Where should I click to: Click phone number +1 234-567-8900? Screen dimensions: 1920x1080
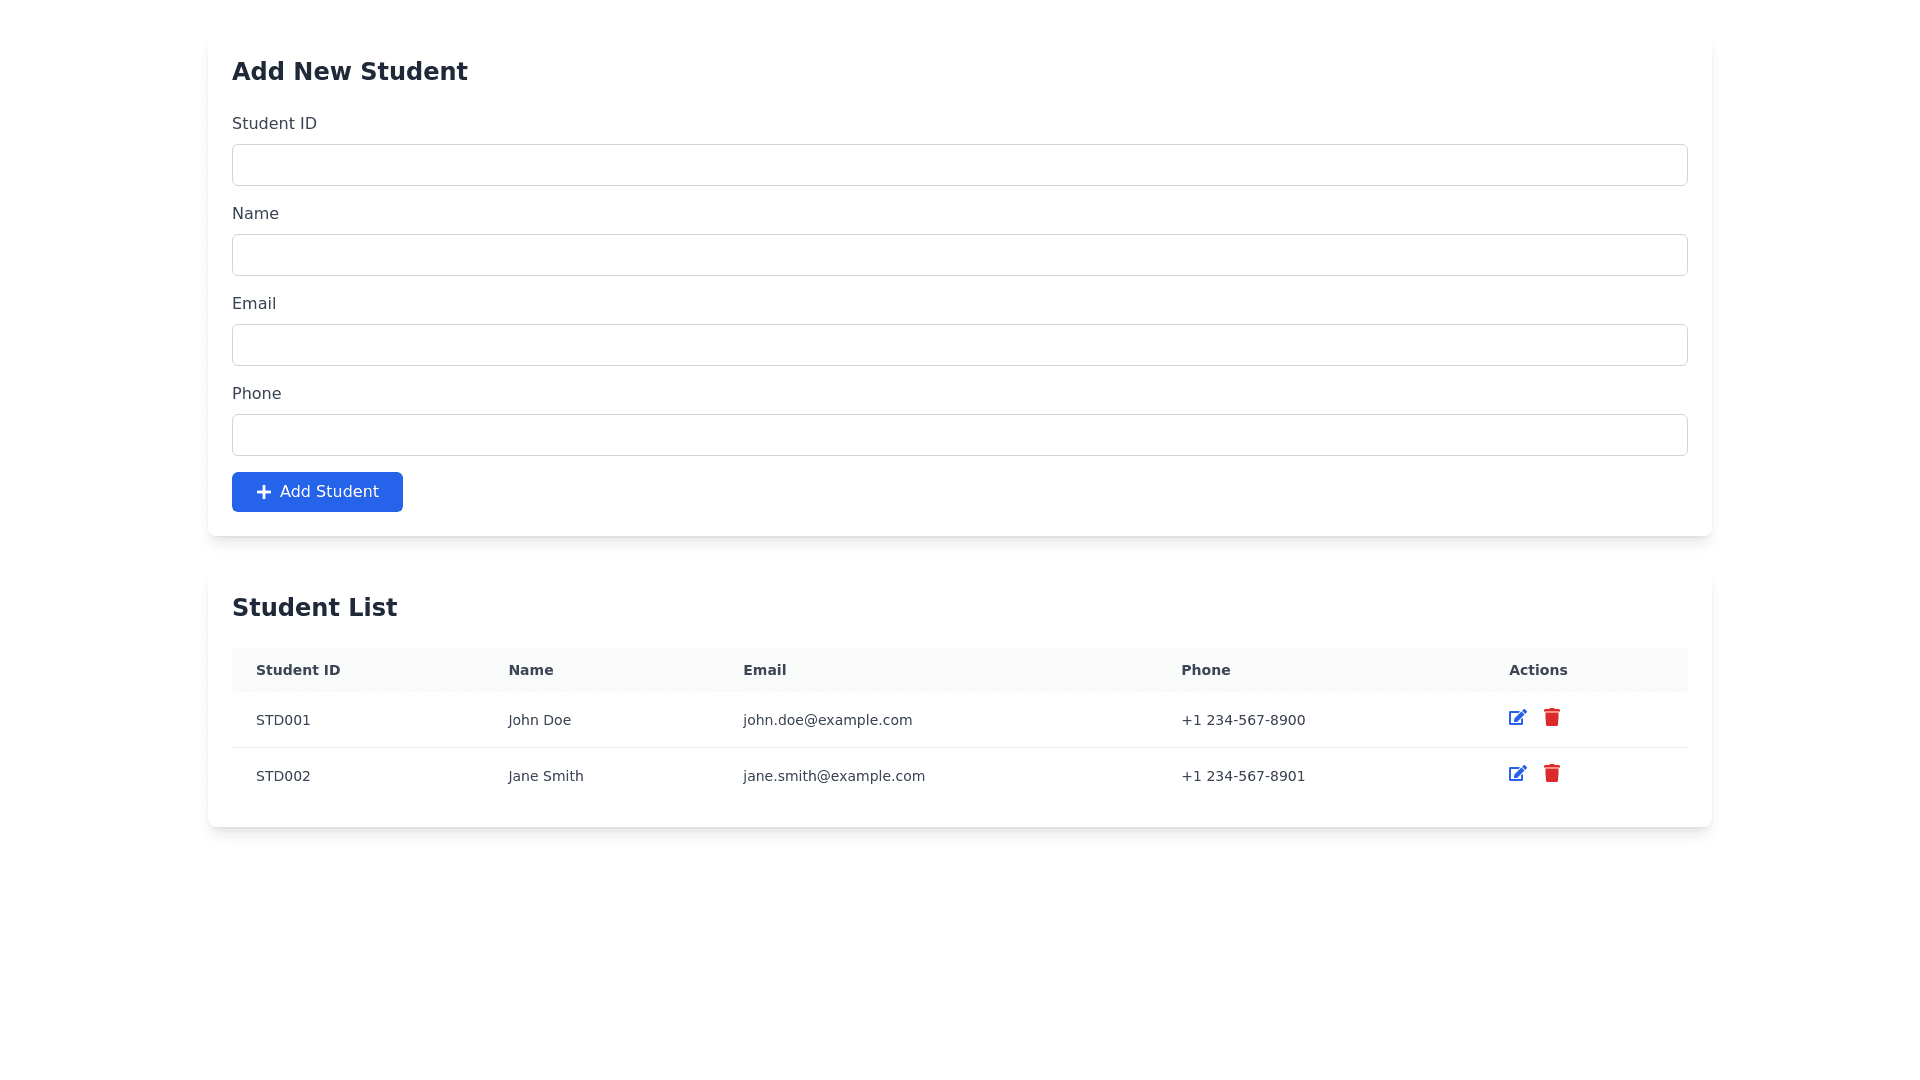pos(1242,720)
